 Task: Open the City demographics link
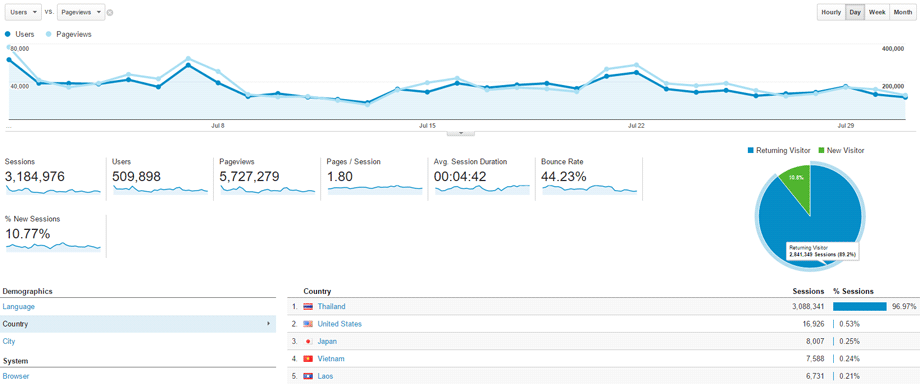(x=9, y=341)
